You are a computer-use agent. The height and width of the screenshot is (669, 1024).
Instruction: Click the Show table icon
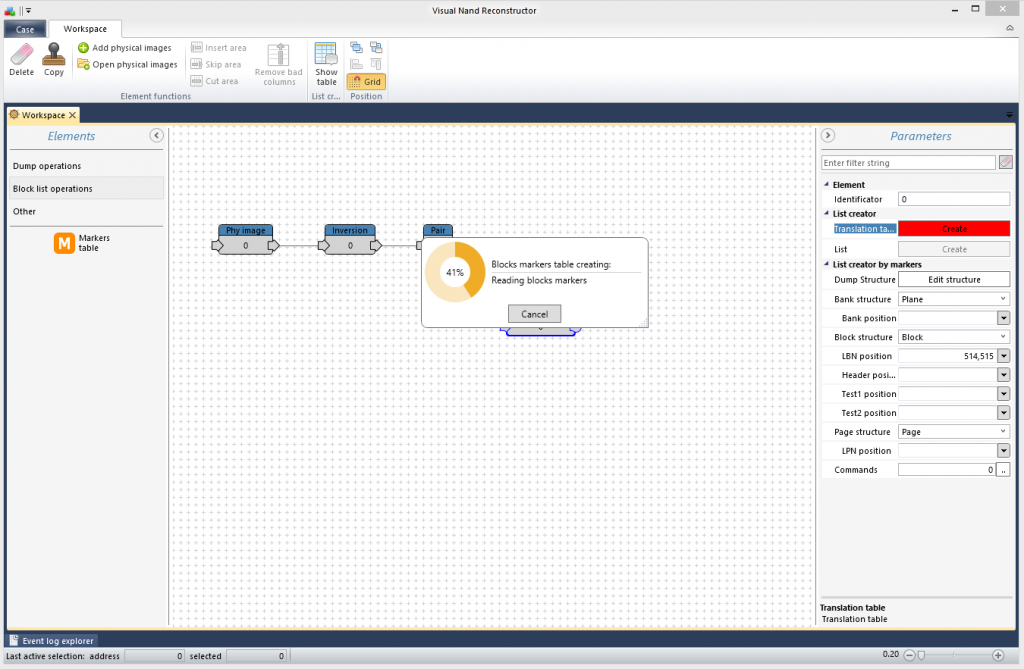click(326, 54)
